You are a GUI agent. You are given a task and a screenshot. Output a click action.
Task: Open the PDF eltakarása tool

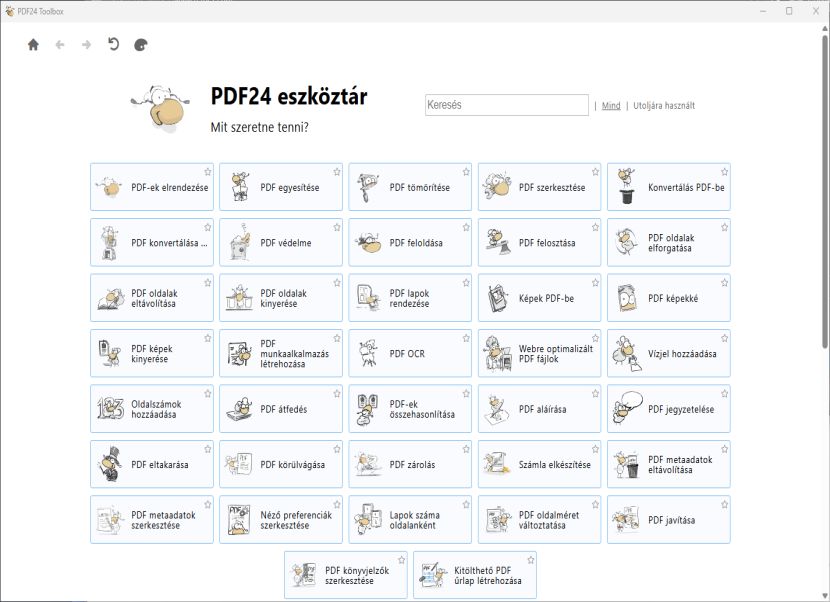click(x=152, y=464)
